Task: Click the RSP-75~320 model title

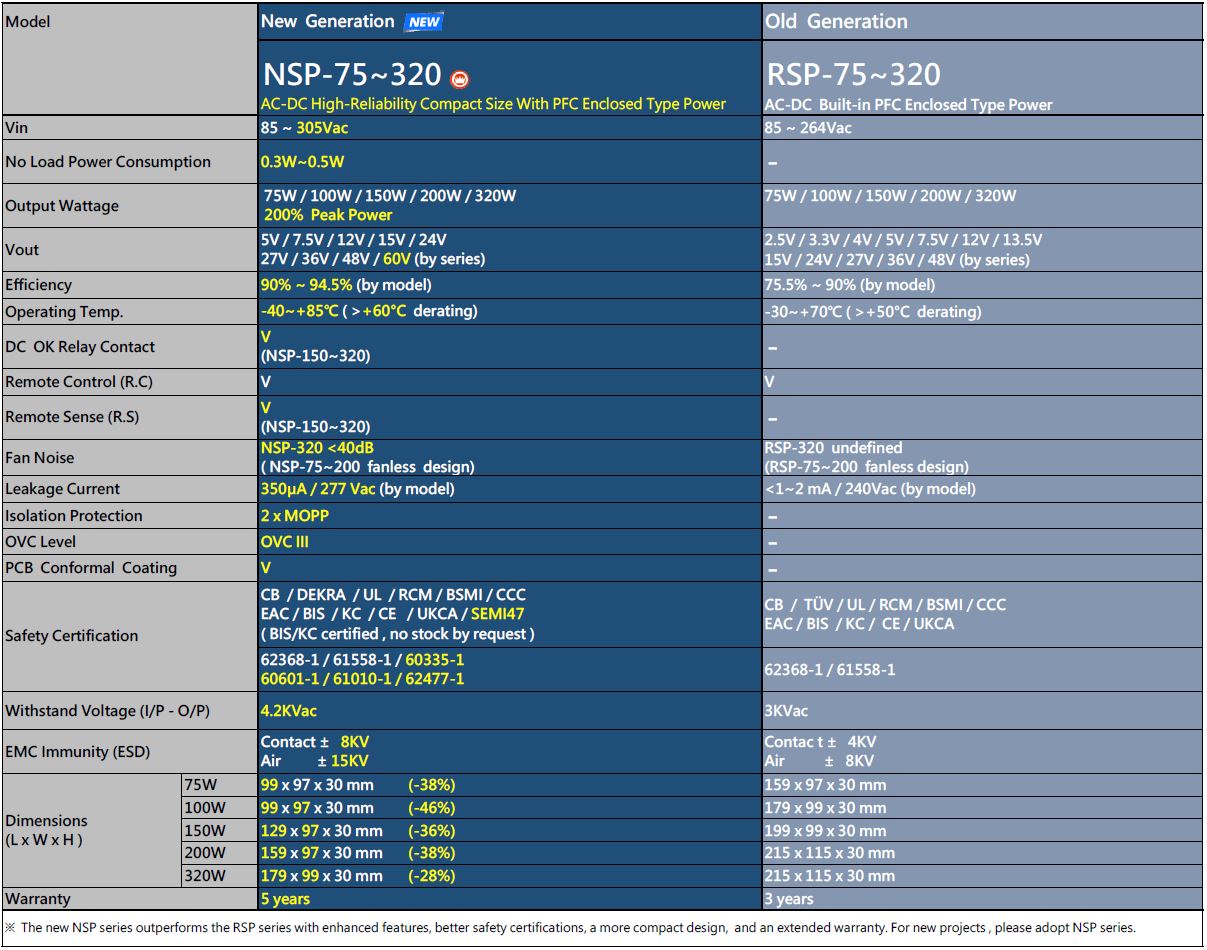Action: coord(853,75)
